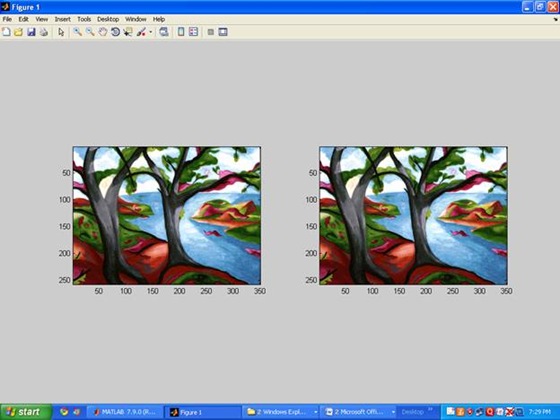The height and width of the screenshot is (420, 560).
Task: Save the figure using floppy disk icon
Action: click(x=31, y=32)
